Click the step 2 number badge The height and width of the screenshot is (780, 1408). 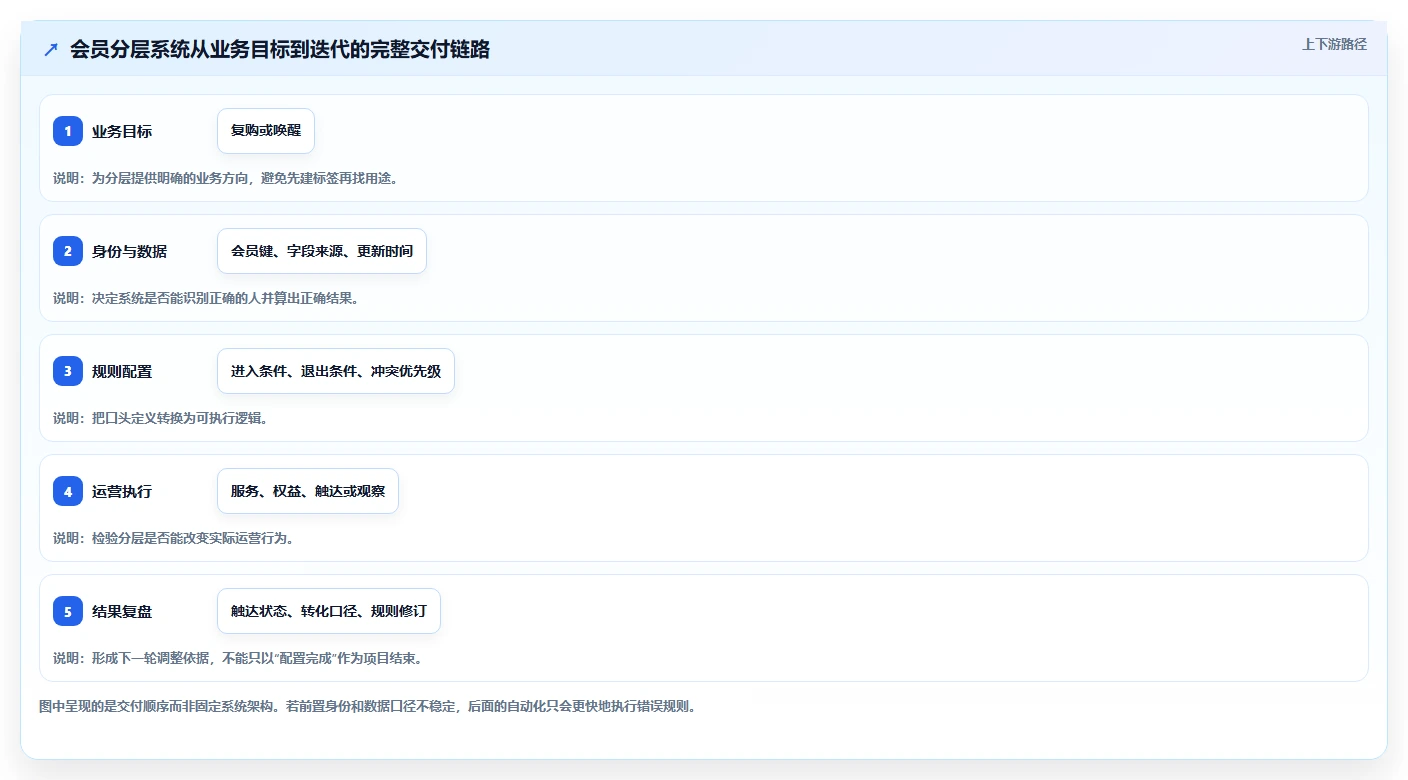pos(68,251)
